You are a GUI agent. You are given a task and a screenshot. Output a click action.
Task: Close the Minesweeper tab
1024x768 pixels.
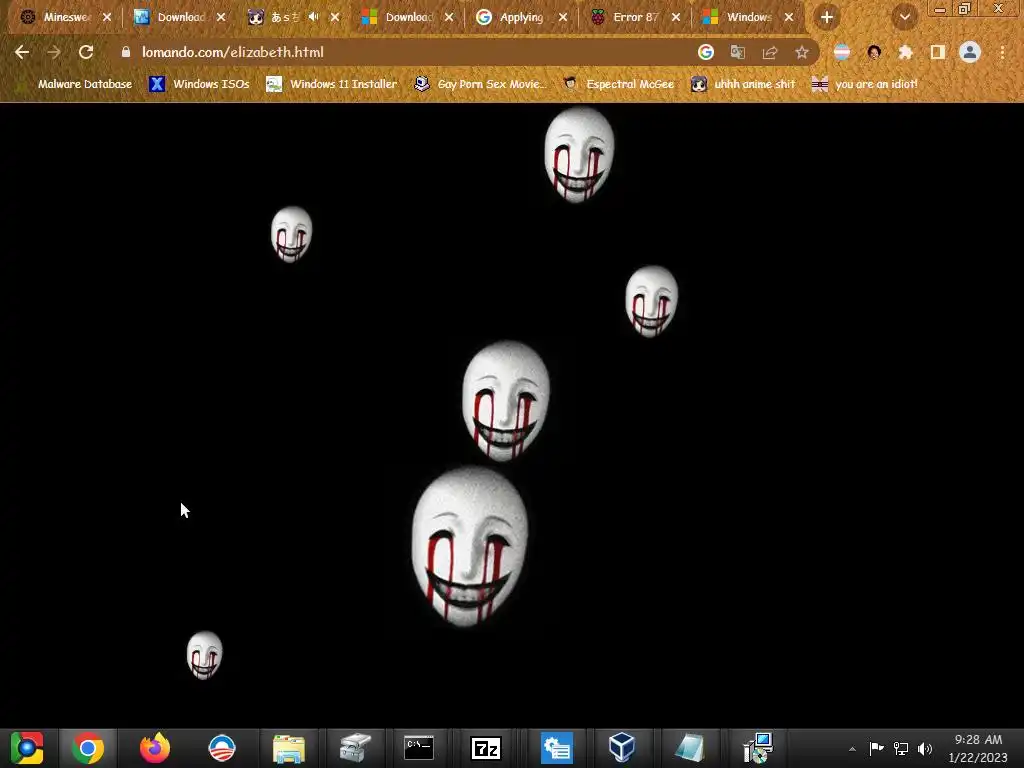tap(107, 17)
